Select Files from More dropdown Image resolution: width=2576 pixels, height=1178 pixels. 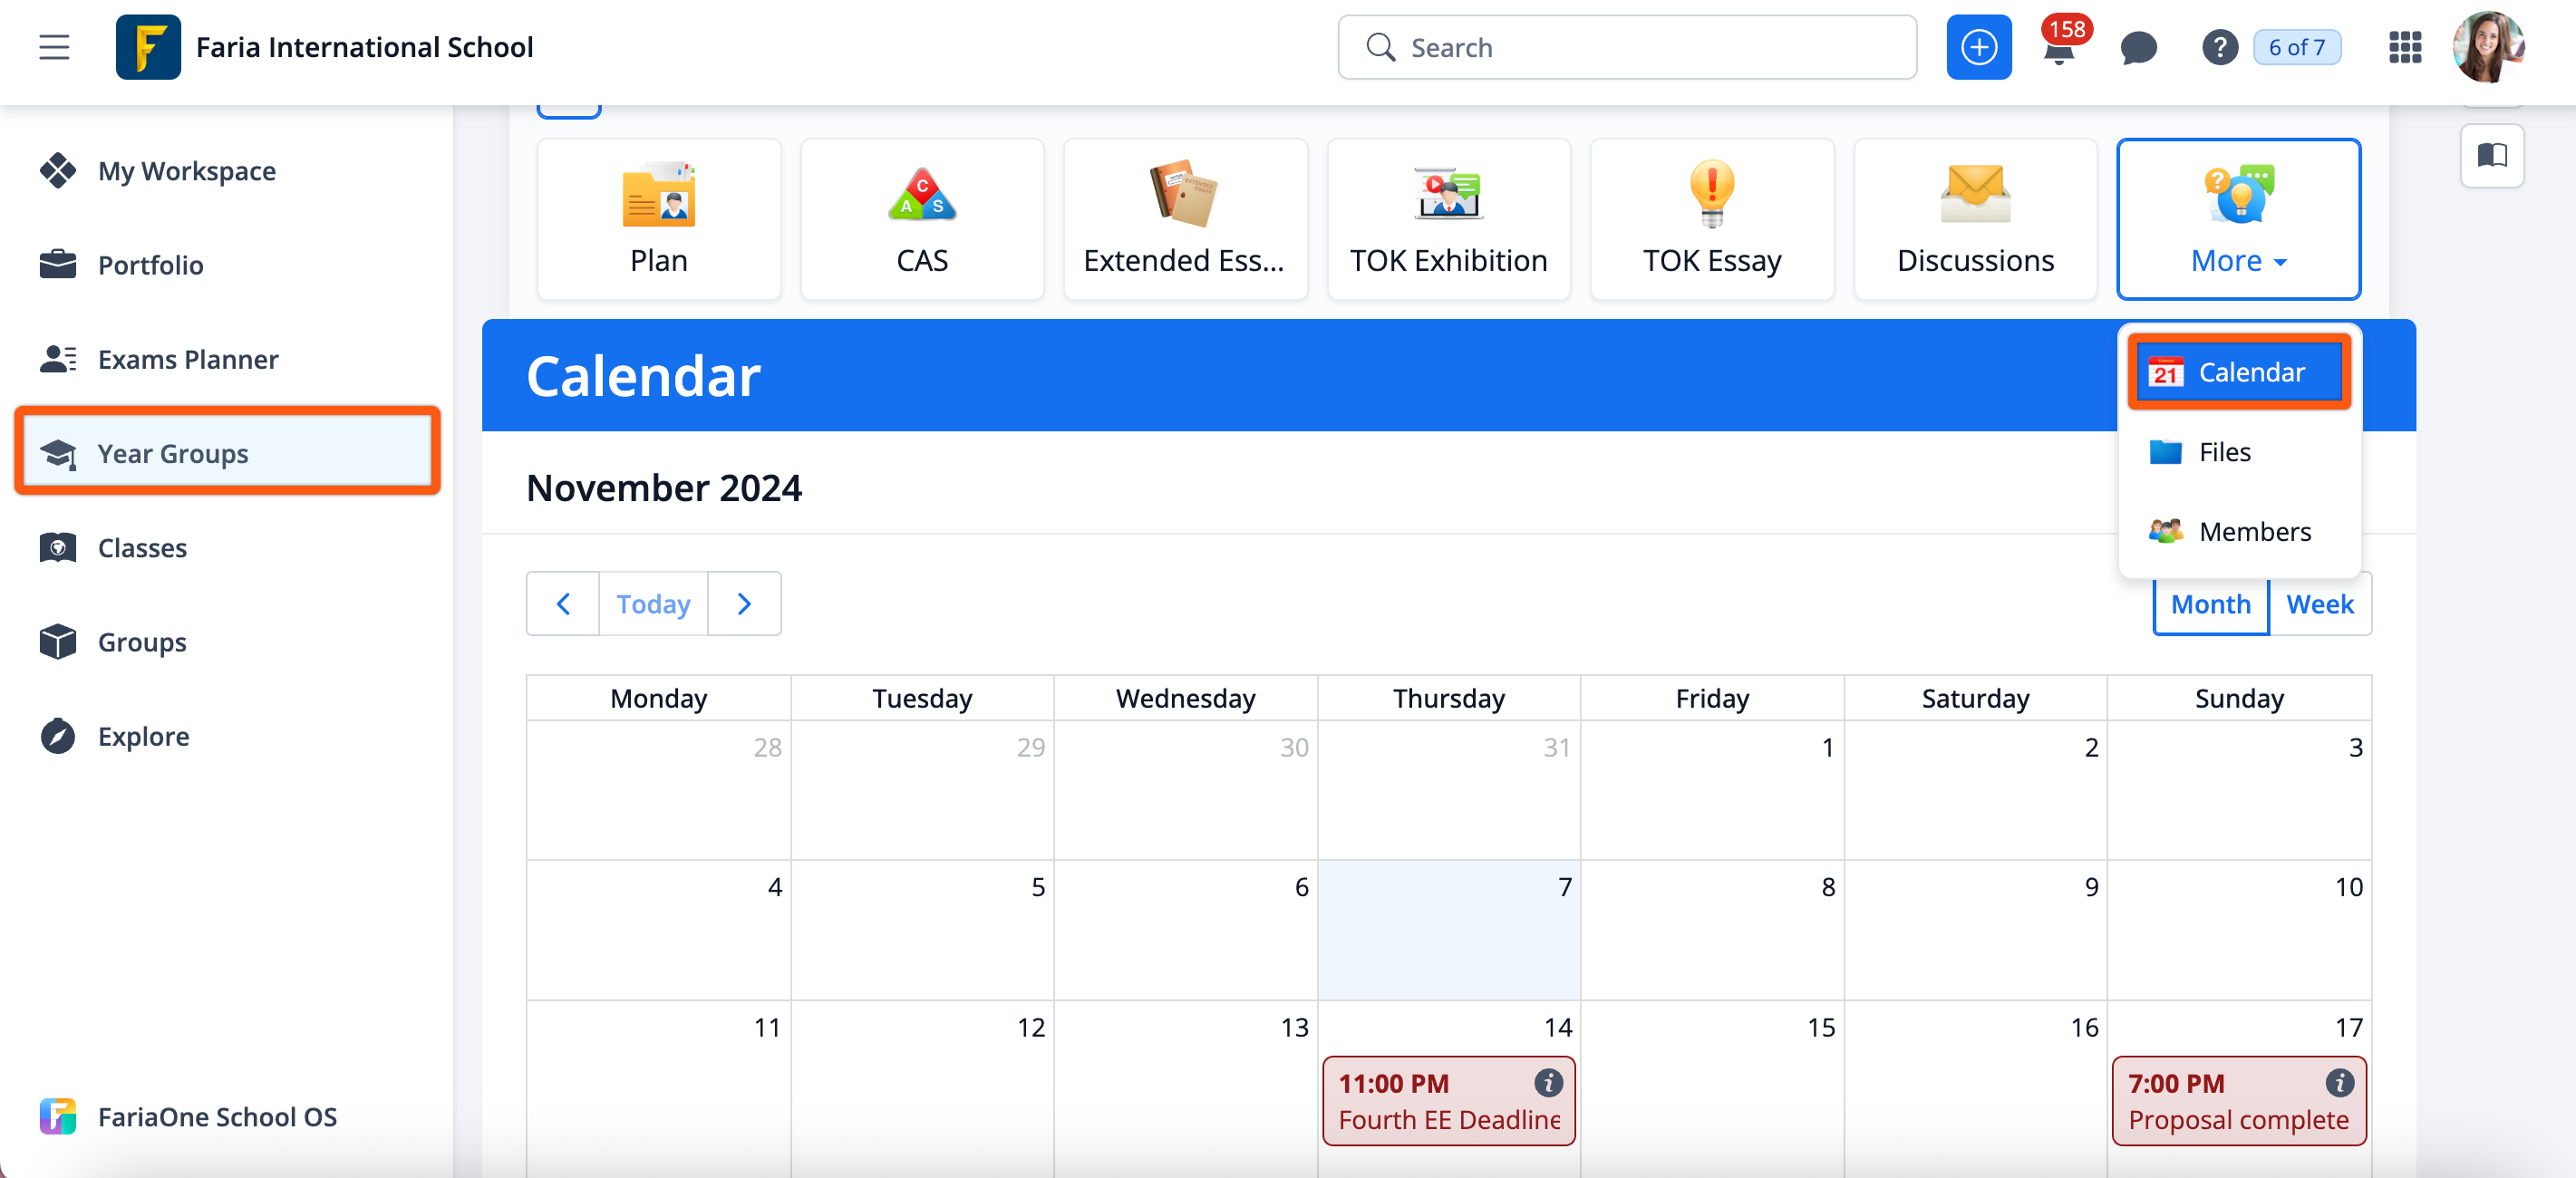(2224, 452)
